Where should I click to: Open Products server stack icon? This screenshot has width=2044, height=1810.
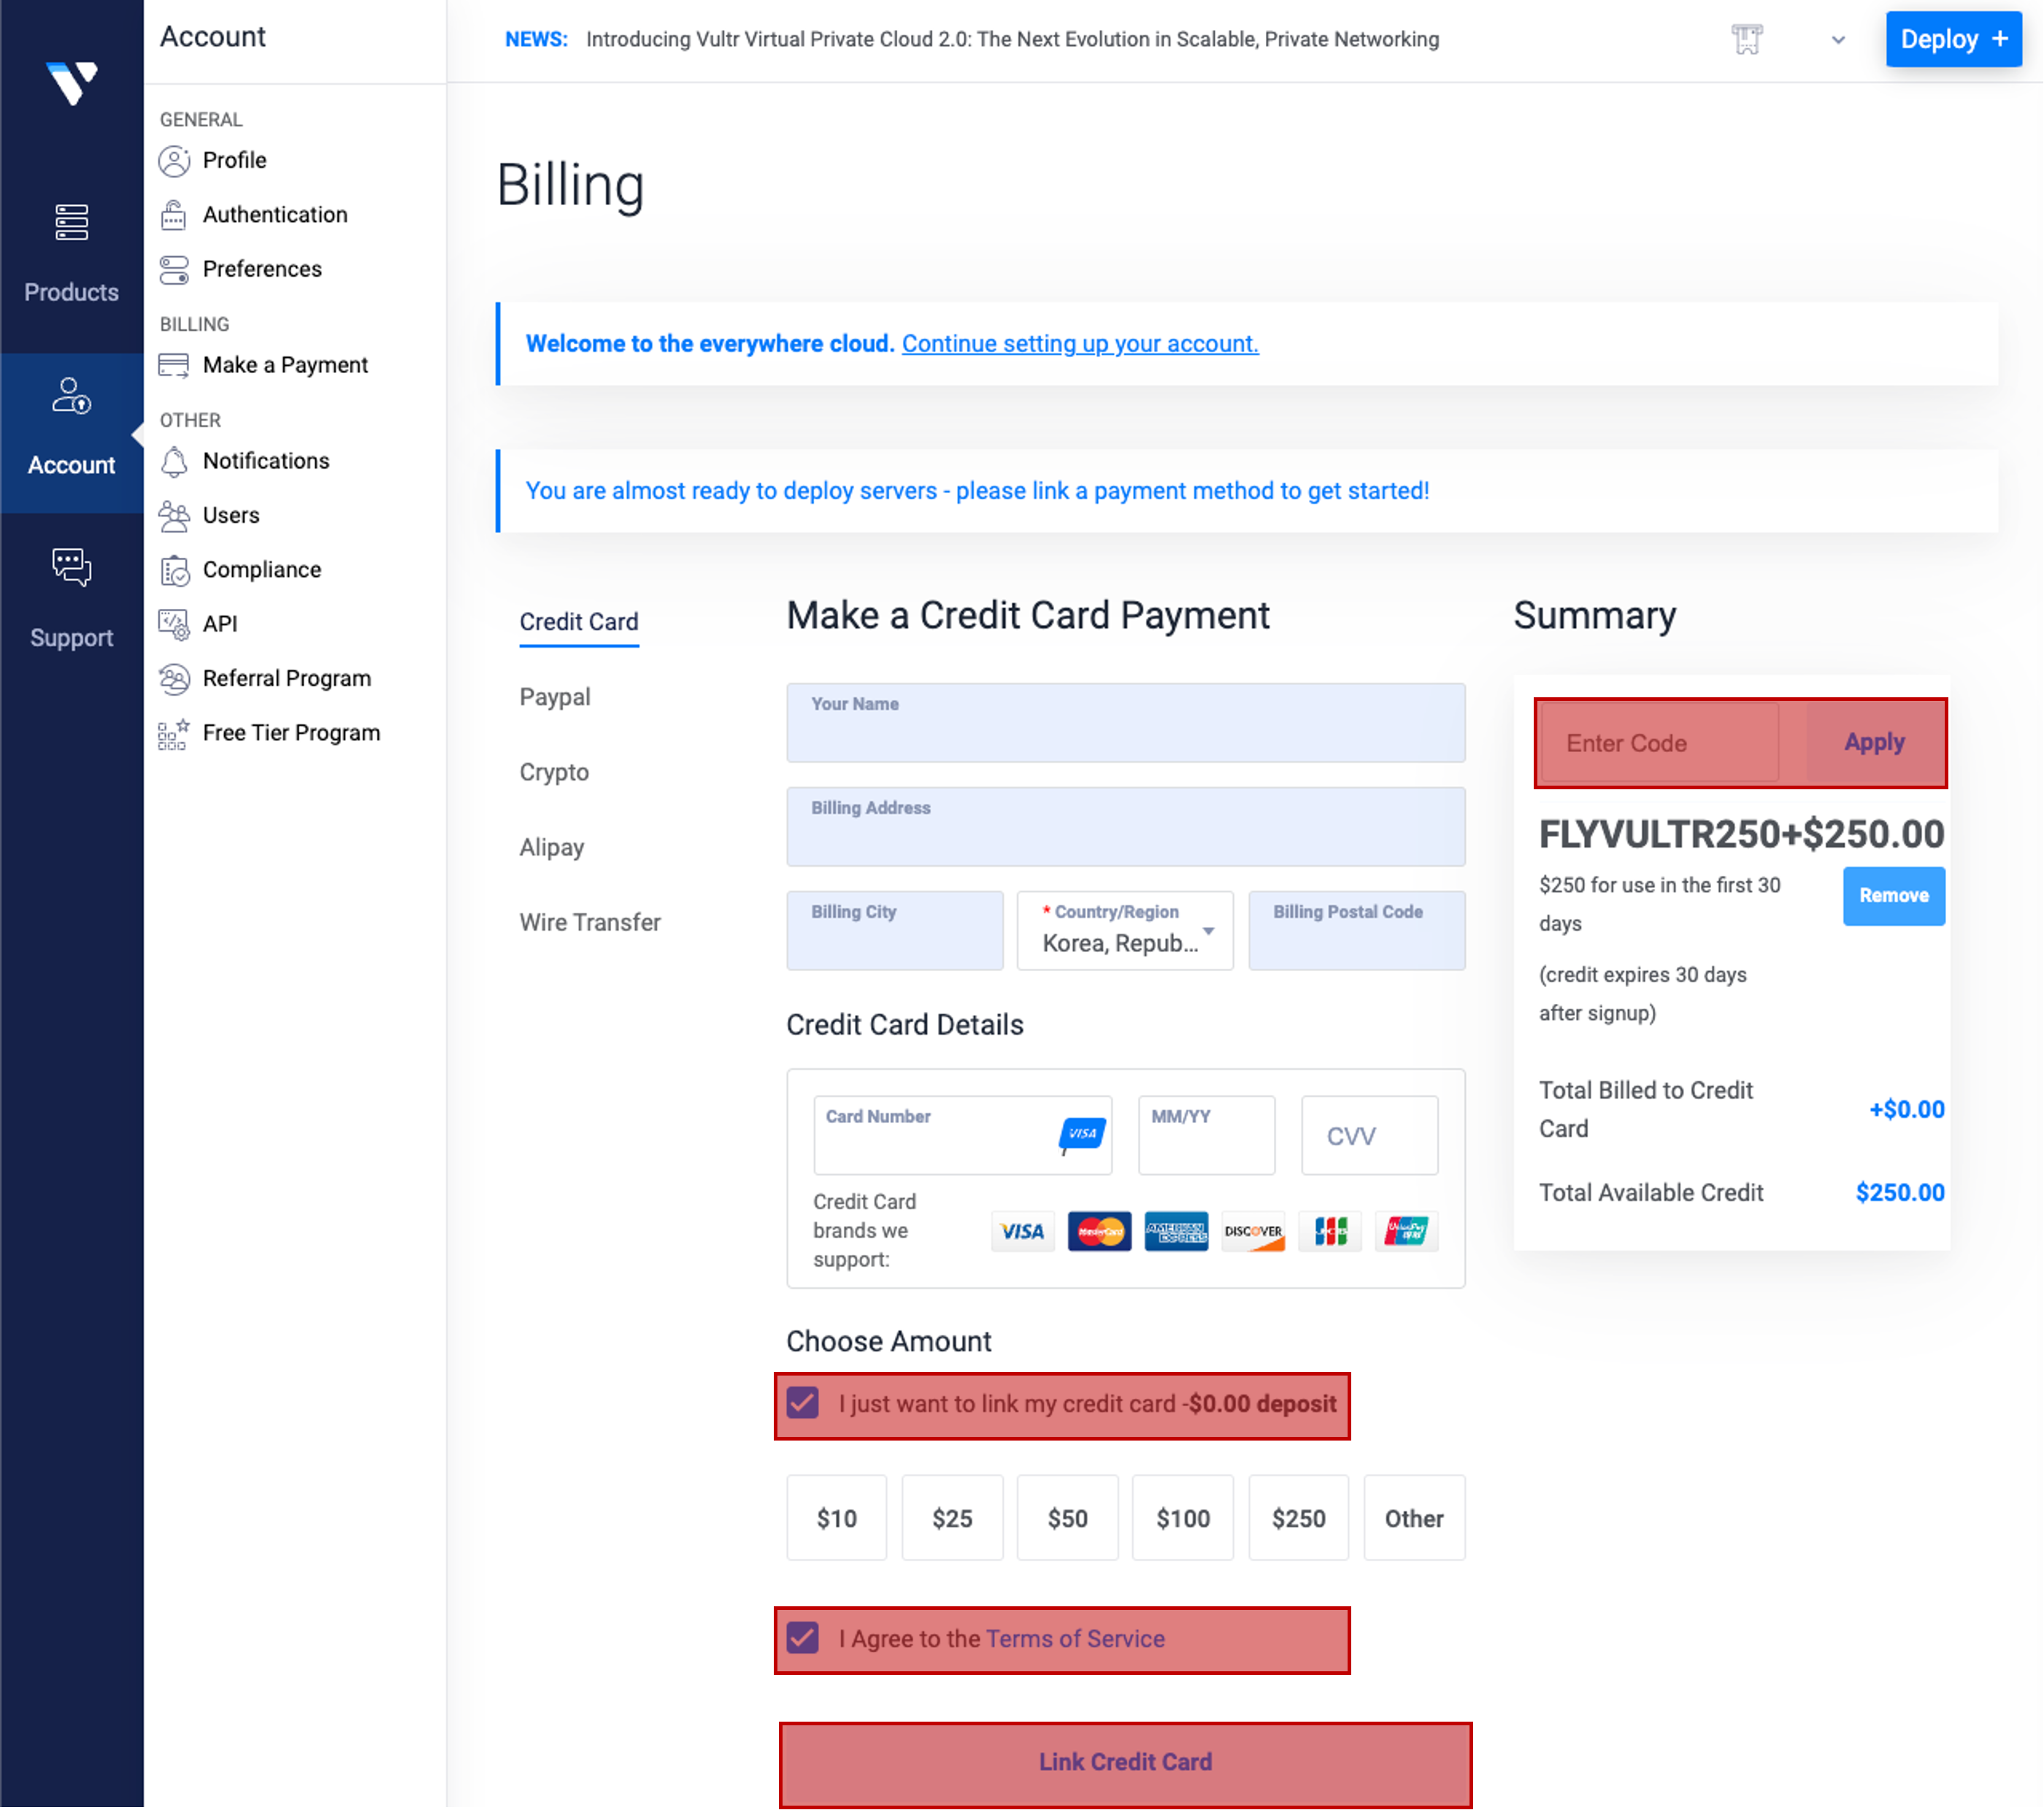(71, 222)
